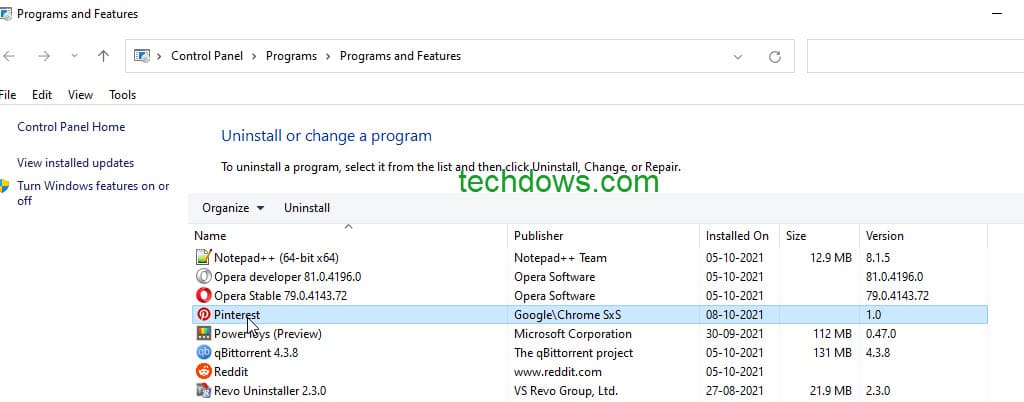This screenshot has width=1024, height=402.
Task: Expand chevron before Control Panel breadcrumb
Action: (x=159, y=56)
